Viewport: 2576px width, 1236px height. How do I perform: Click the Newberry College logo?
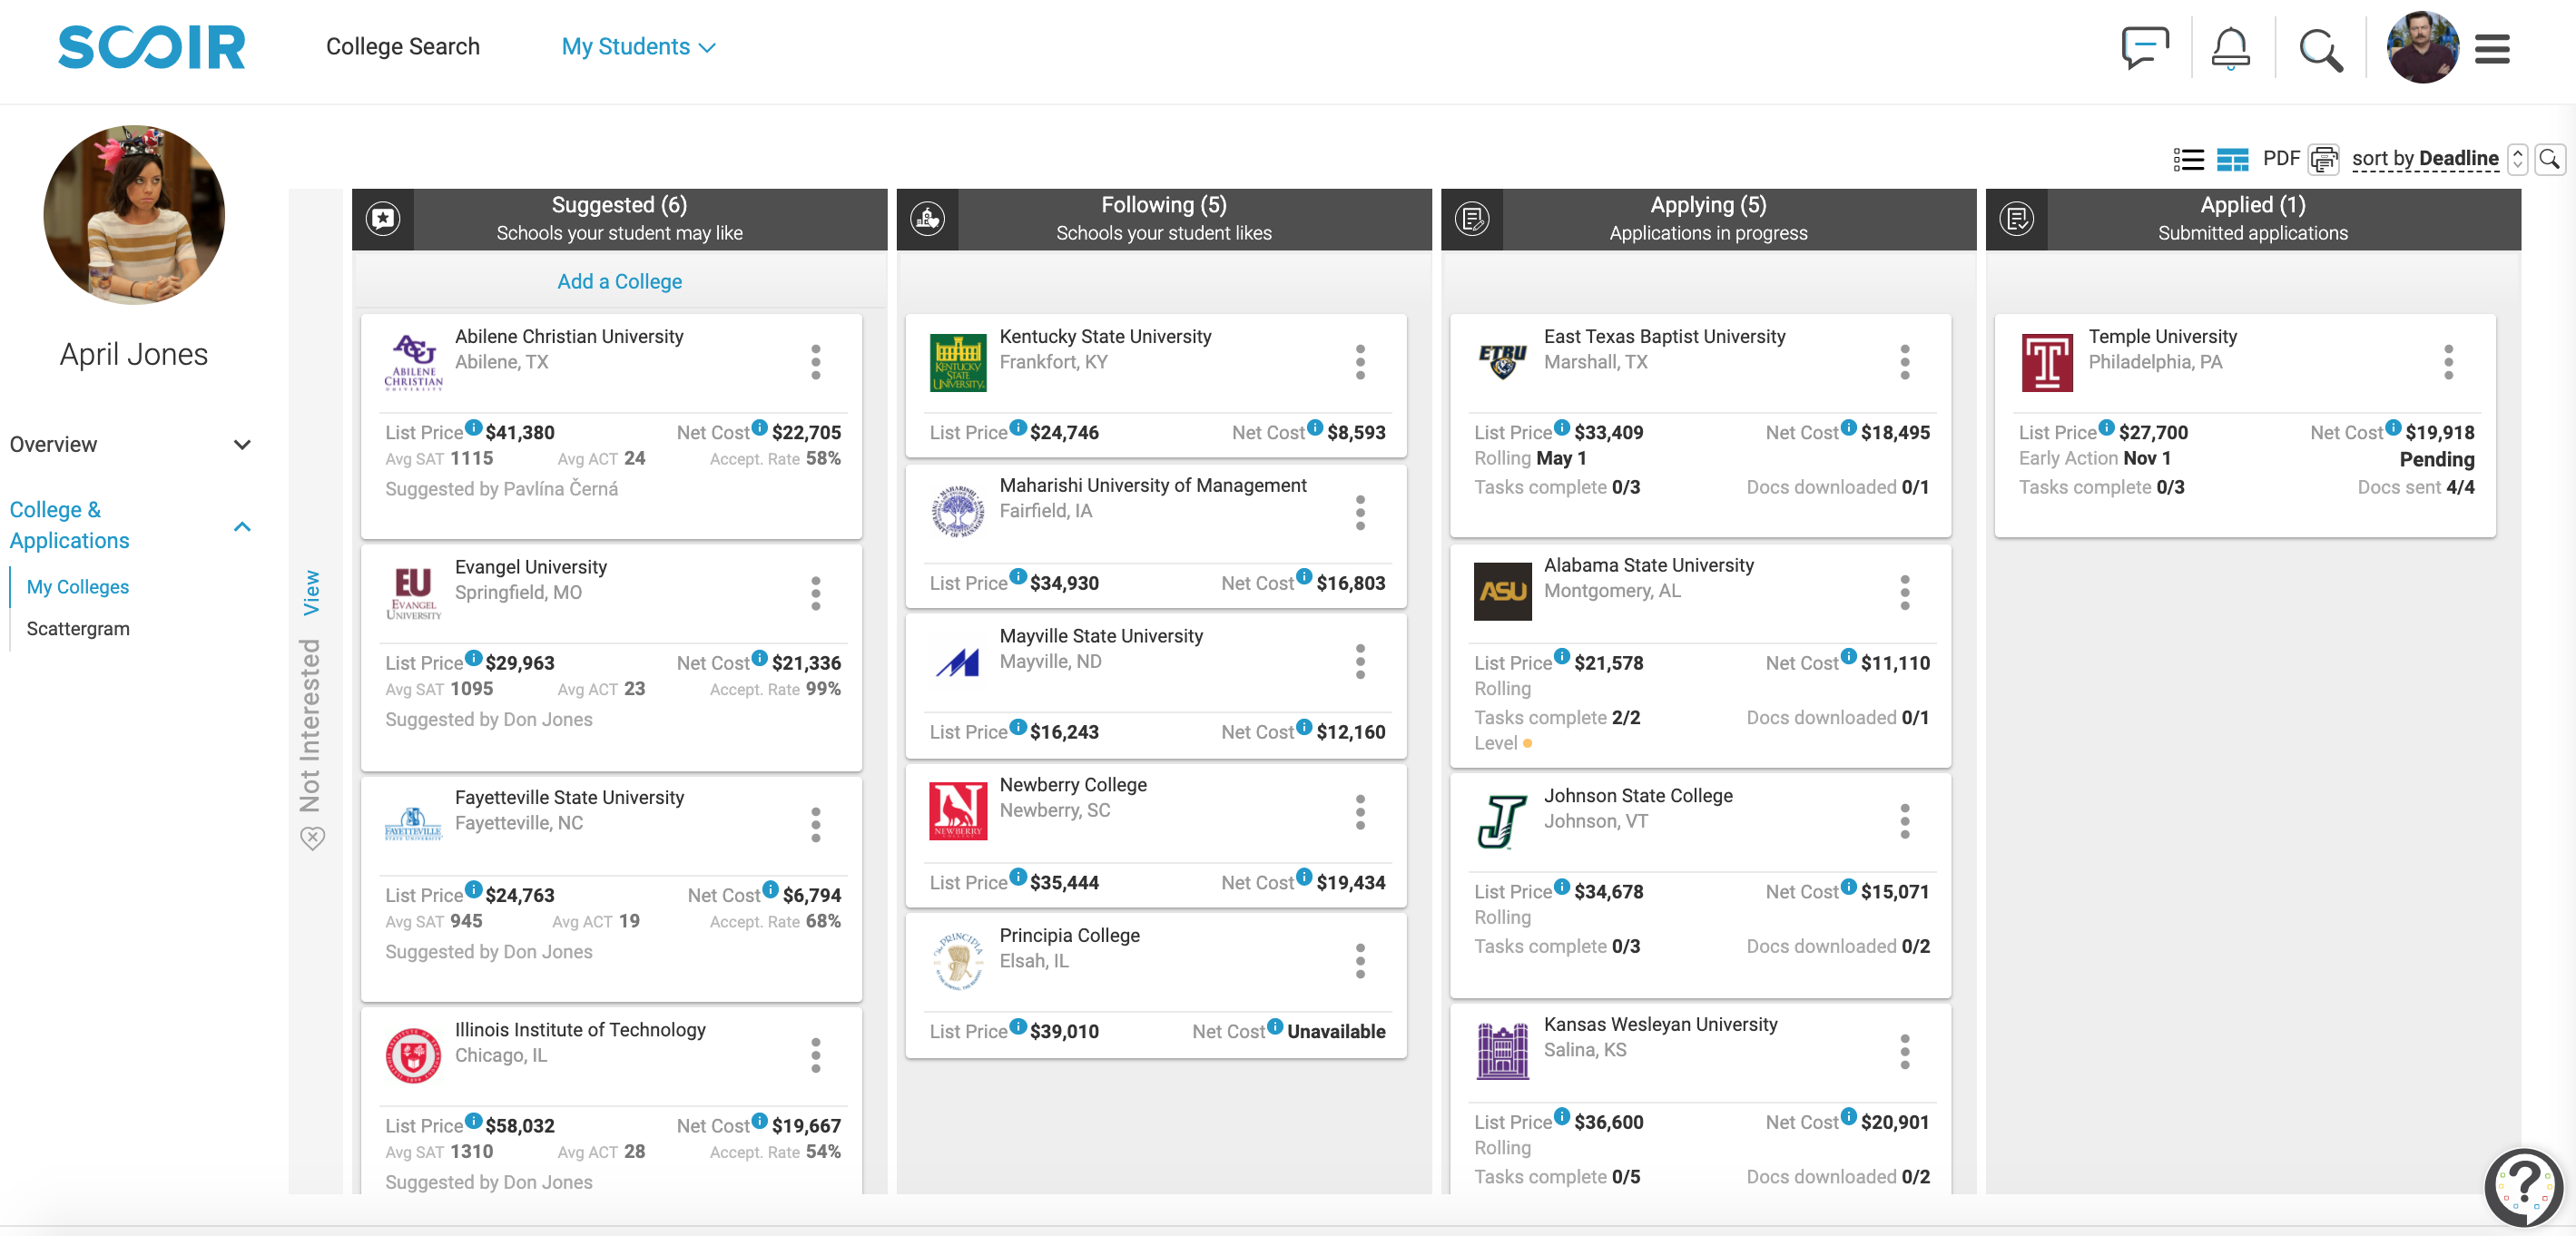pos(958,811)
